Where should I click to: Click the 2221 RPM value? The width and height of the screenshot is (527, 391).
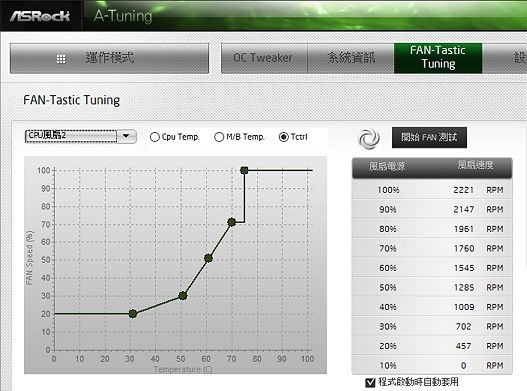pyautogui.click(x=463, y=190)
